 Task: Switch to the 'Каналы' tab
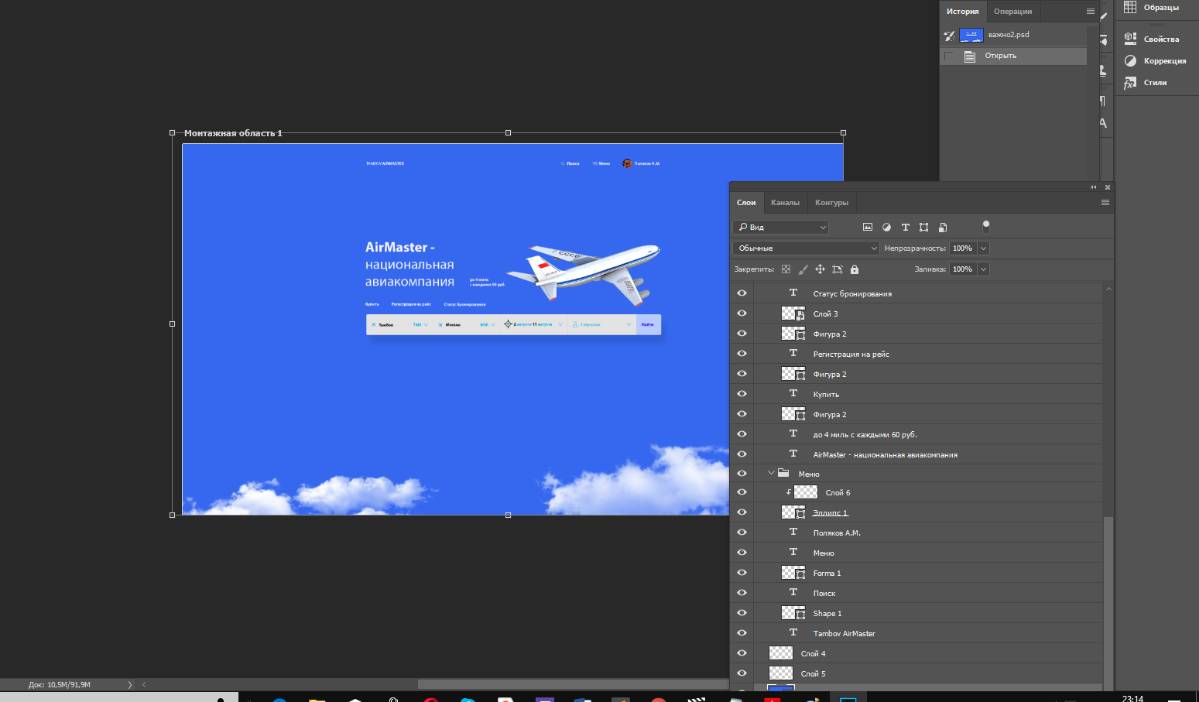coord(785,202)
